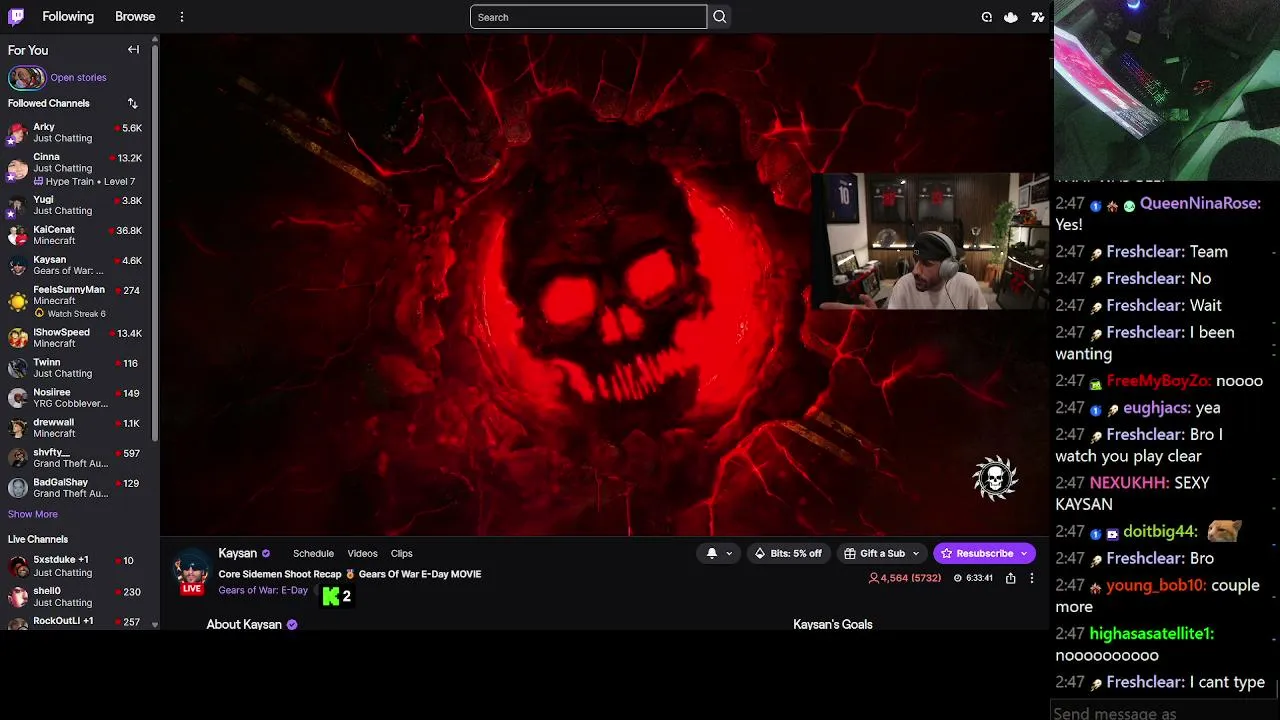Click the 6:33:41 stream uptime
Screen dimensions: 1280x720
tap(973, 578)
